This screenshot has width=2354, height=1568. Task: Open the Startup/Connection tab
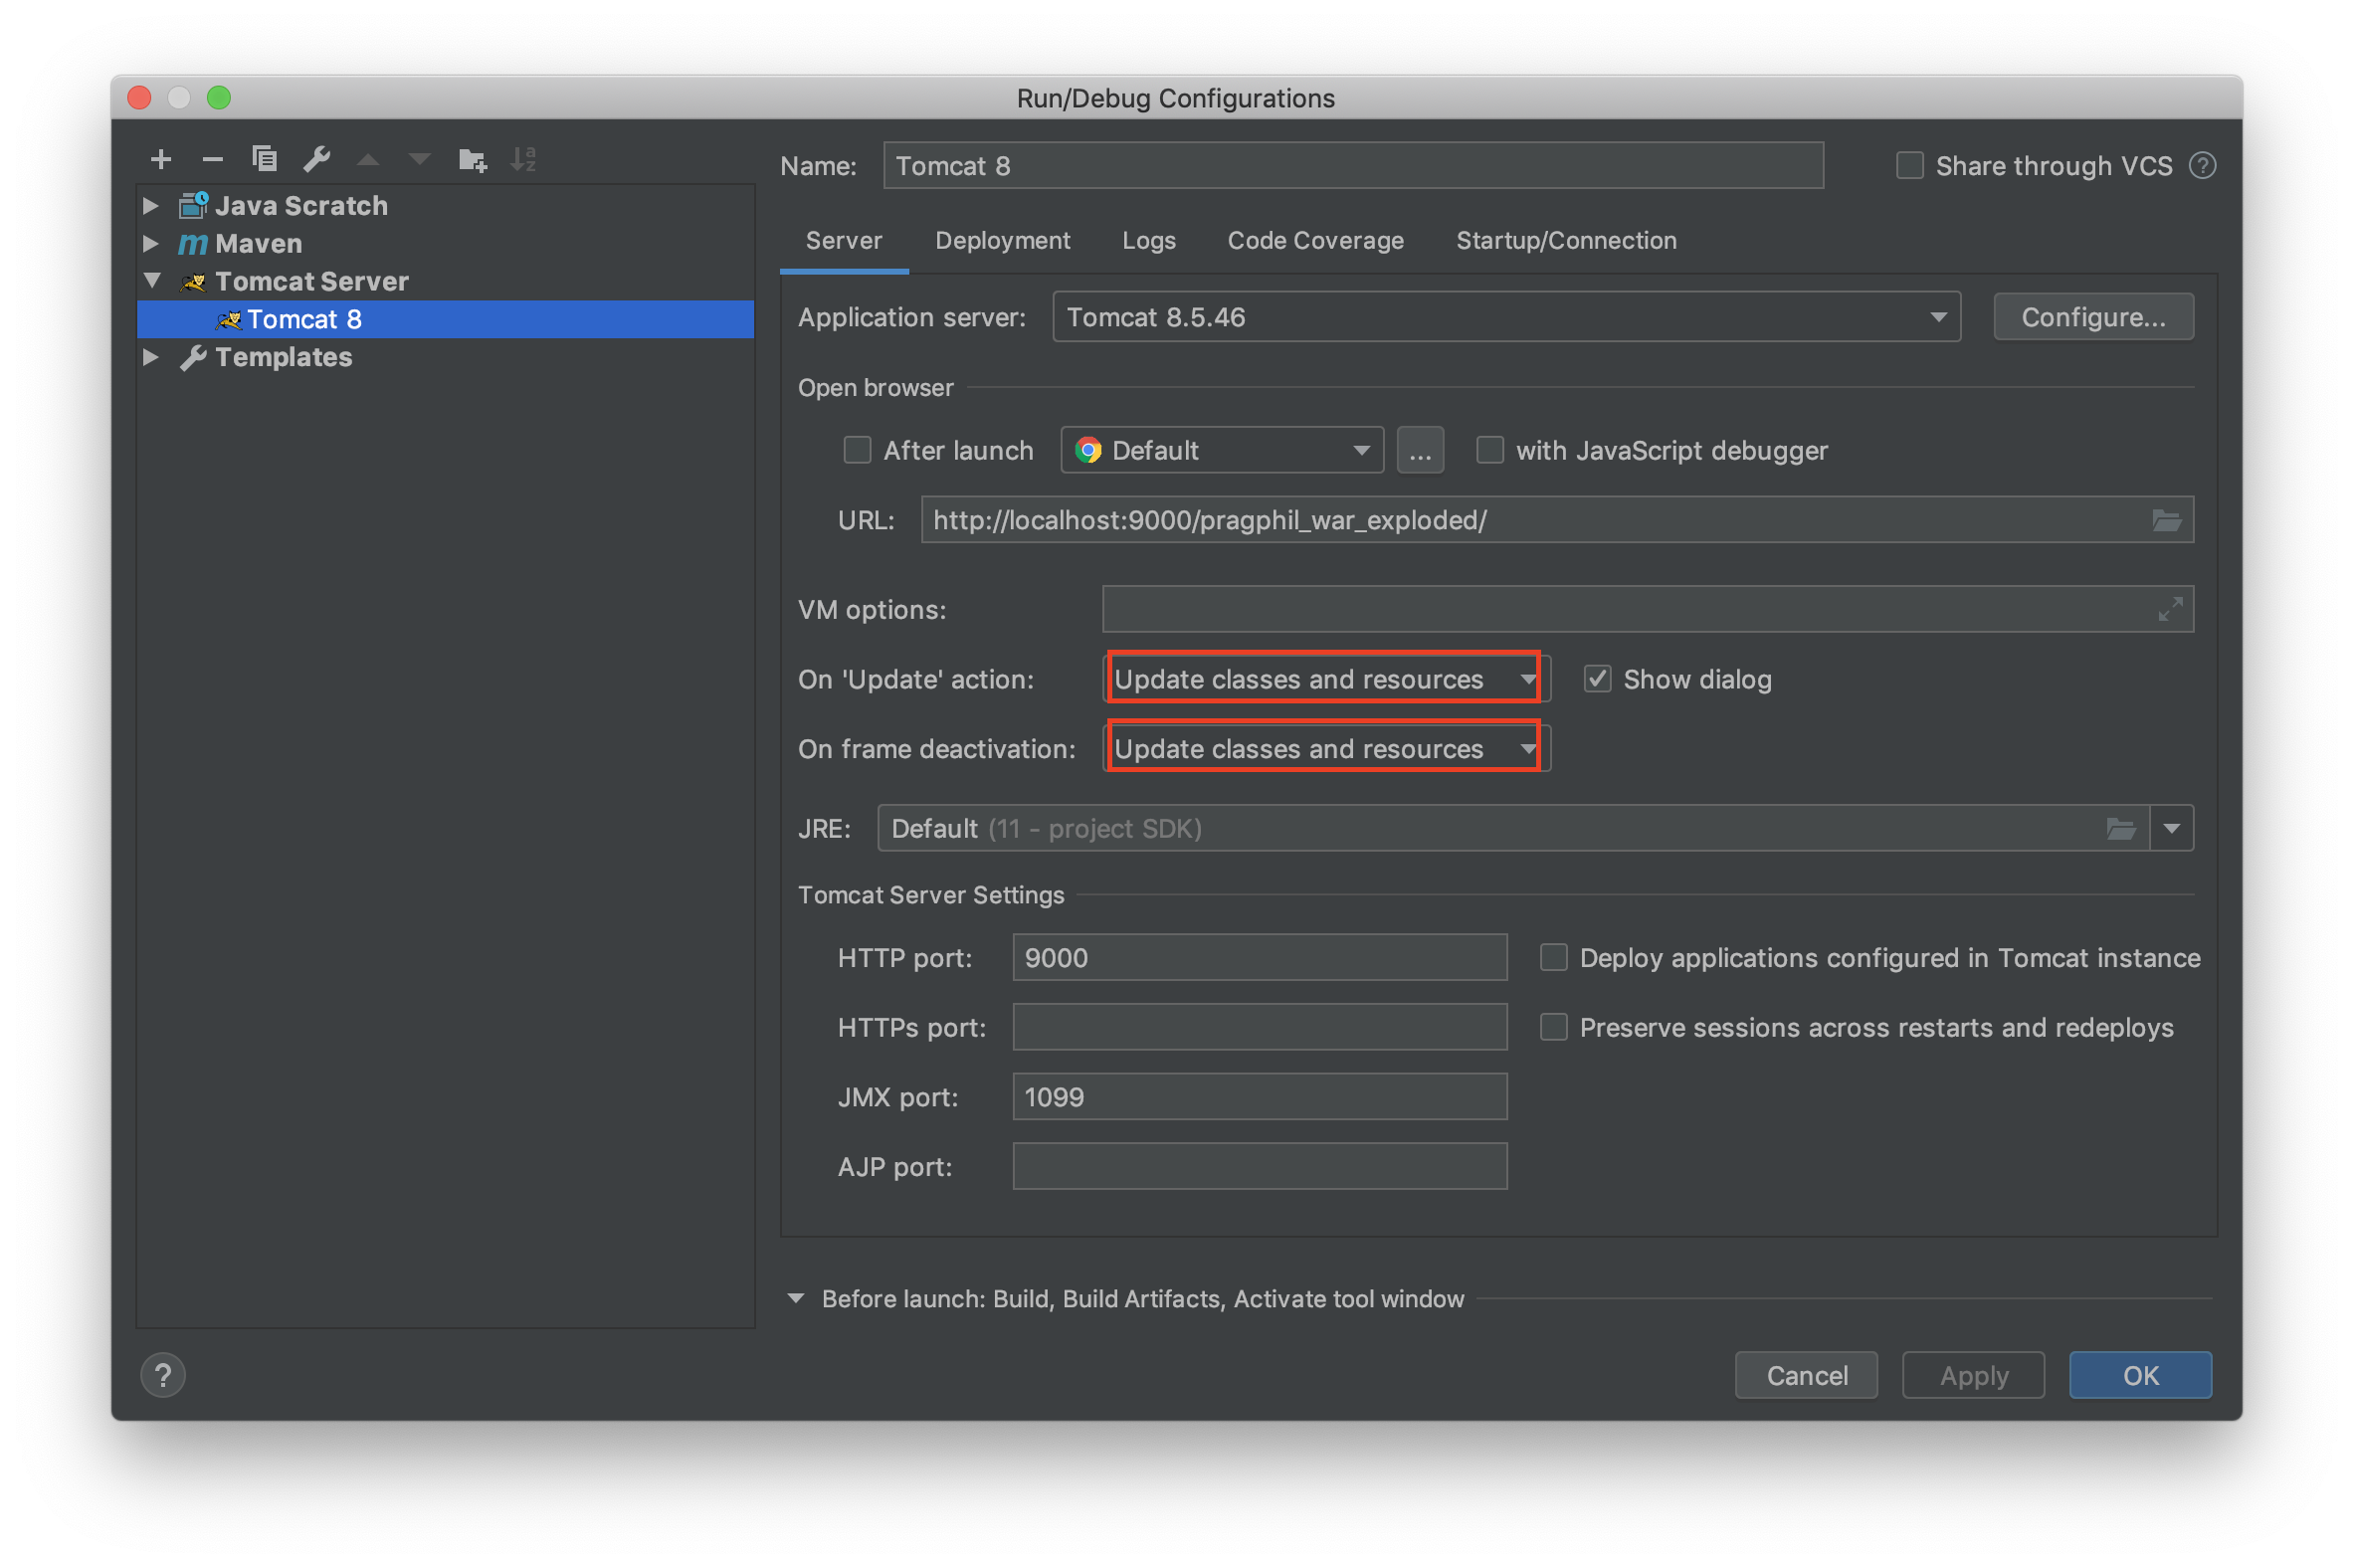(x=1565, y=241)
